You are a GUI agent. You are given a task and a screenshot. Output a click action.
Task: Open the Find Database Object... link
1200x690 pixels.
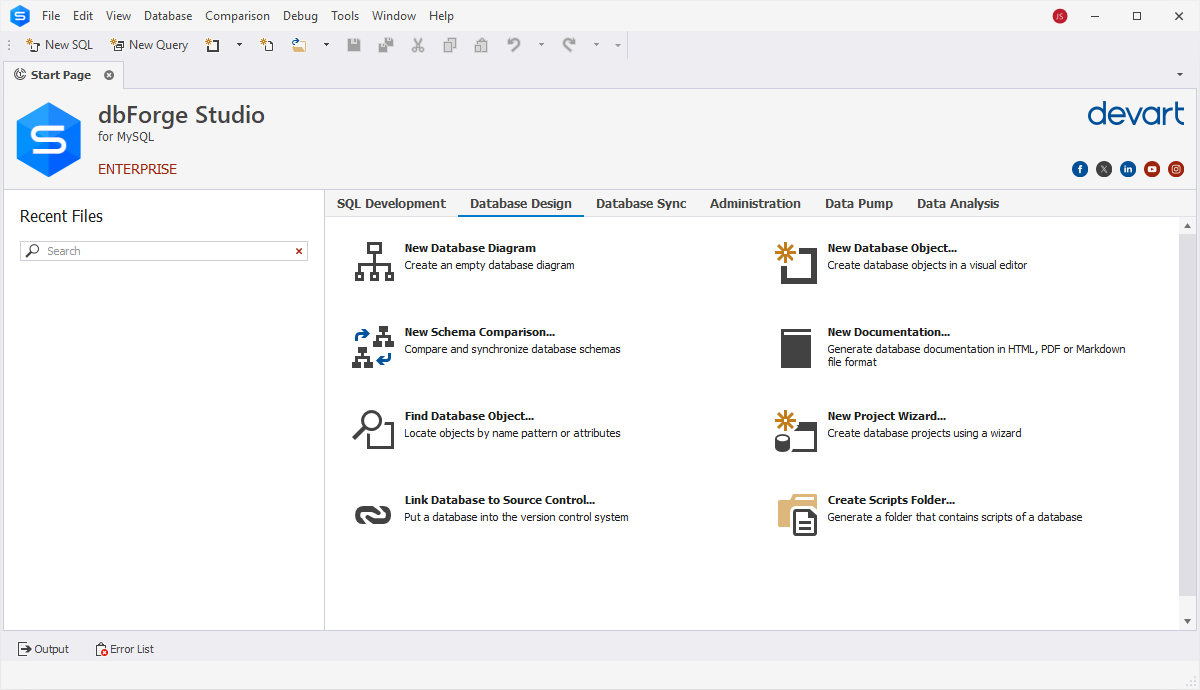469,416
